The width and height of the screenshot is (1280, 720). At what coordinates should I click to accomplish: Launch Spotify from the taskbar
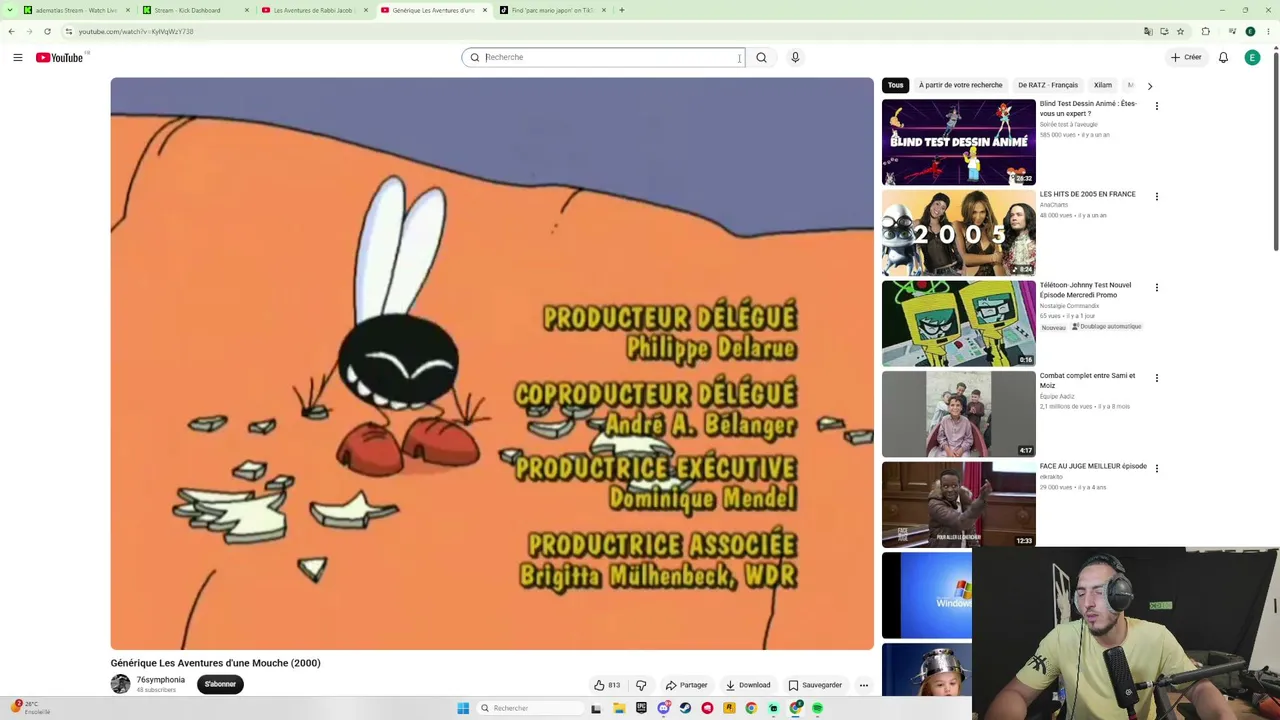pos(817,708)
